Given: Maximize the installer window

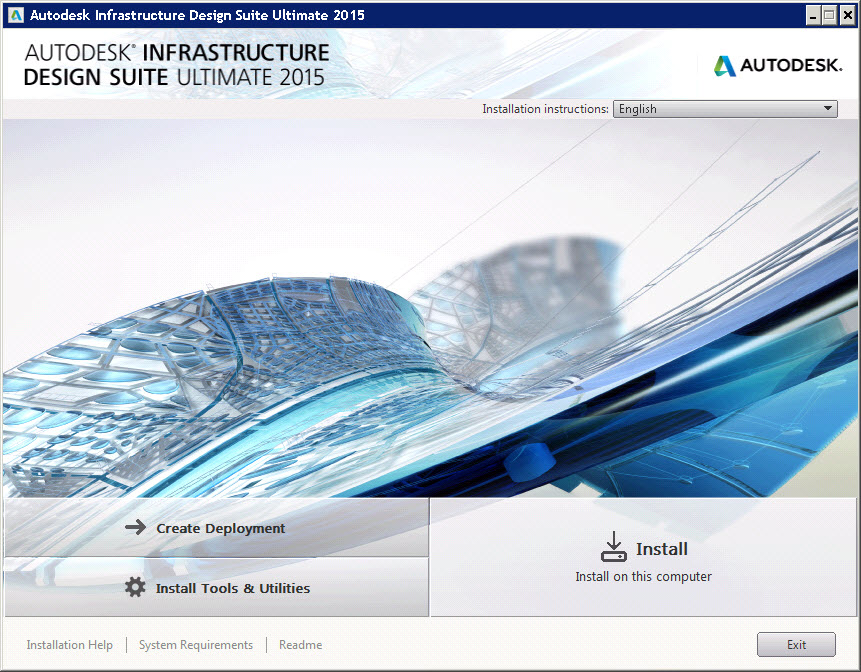Looking at the screenshot, I should (x=830, y=15).
